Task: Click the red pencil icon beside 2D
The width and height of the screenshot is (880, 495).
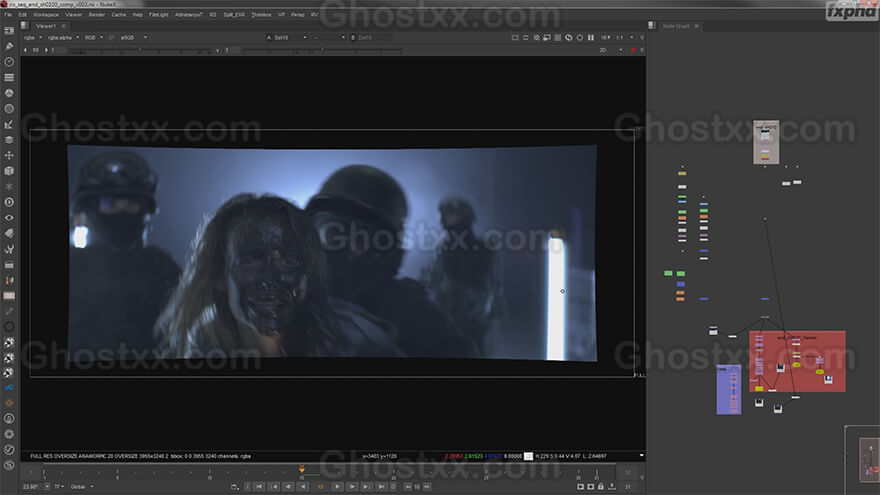Action: tap(632, 50)
